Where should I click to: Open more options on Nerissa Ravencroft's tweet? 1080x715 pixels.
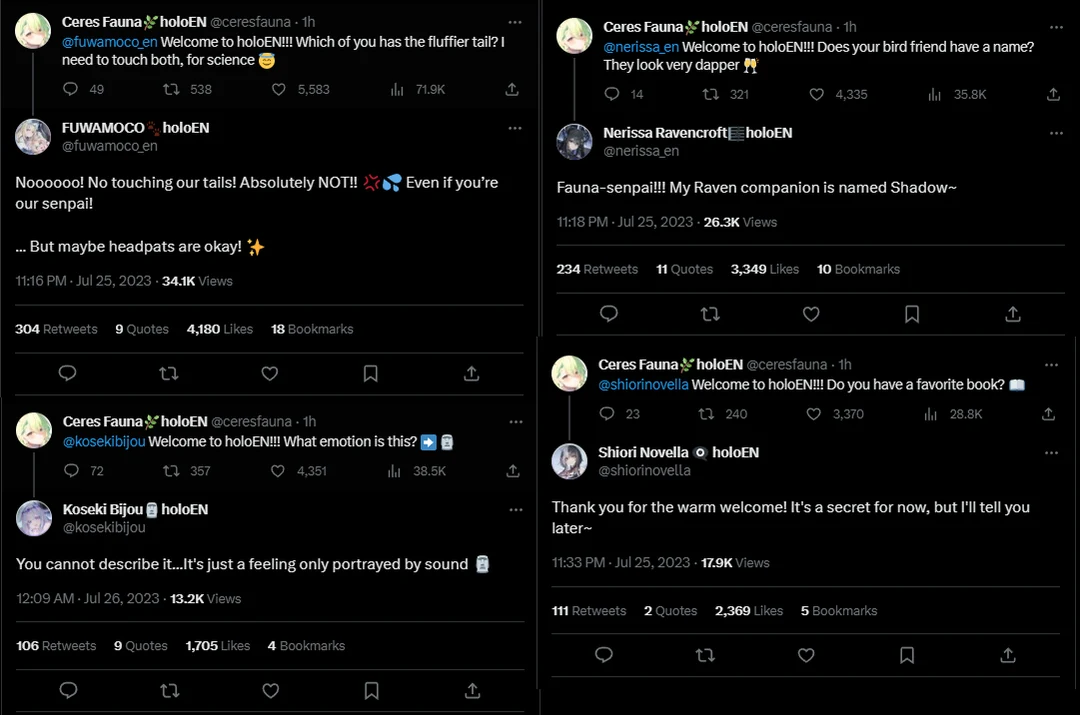(x=1053, y=133)
